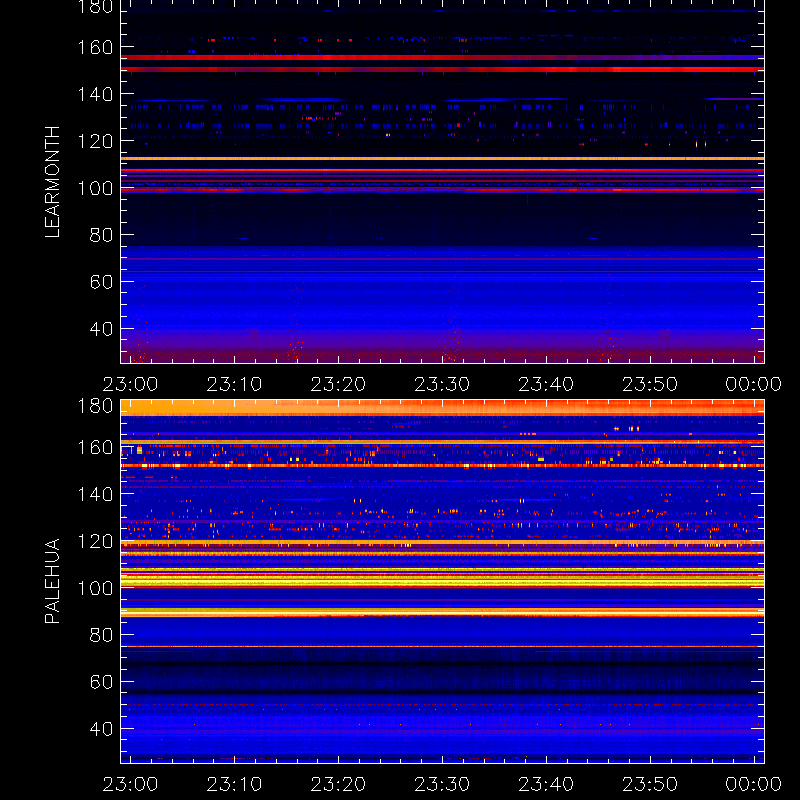Click the 160 label on the Palehua axis
This screenshot has width=800, height=800.
pos(95,447)
